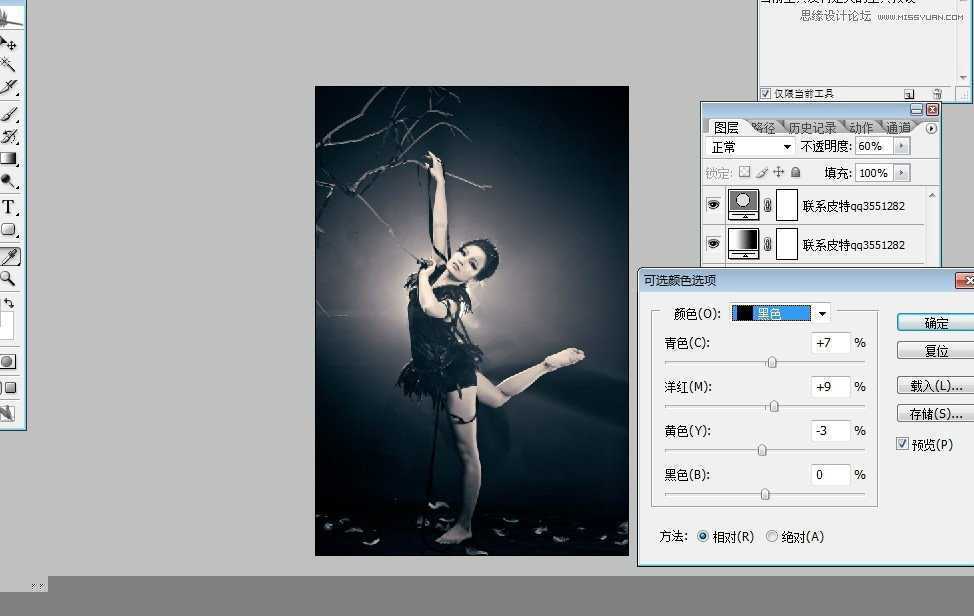Click the 洋红(M) value field showing +9

pyautogui.click(x=831, y=387)
